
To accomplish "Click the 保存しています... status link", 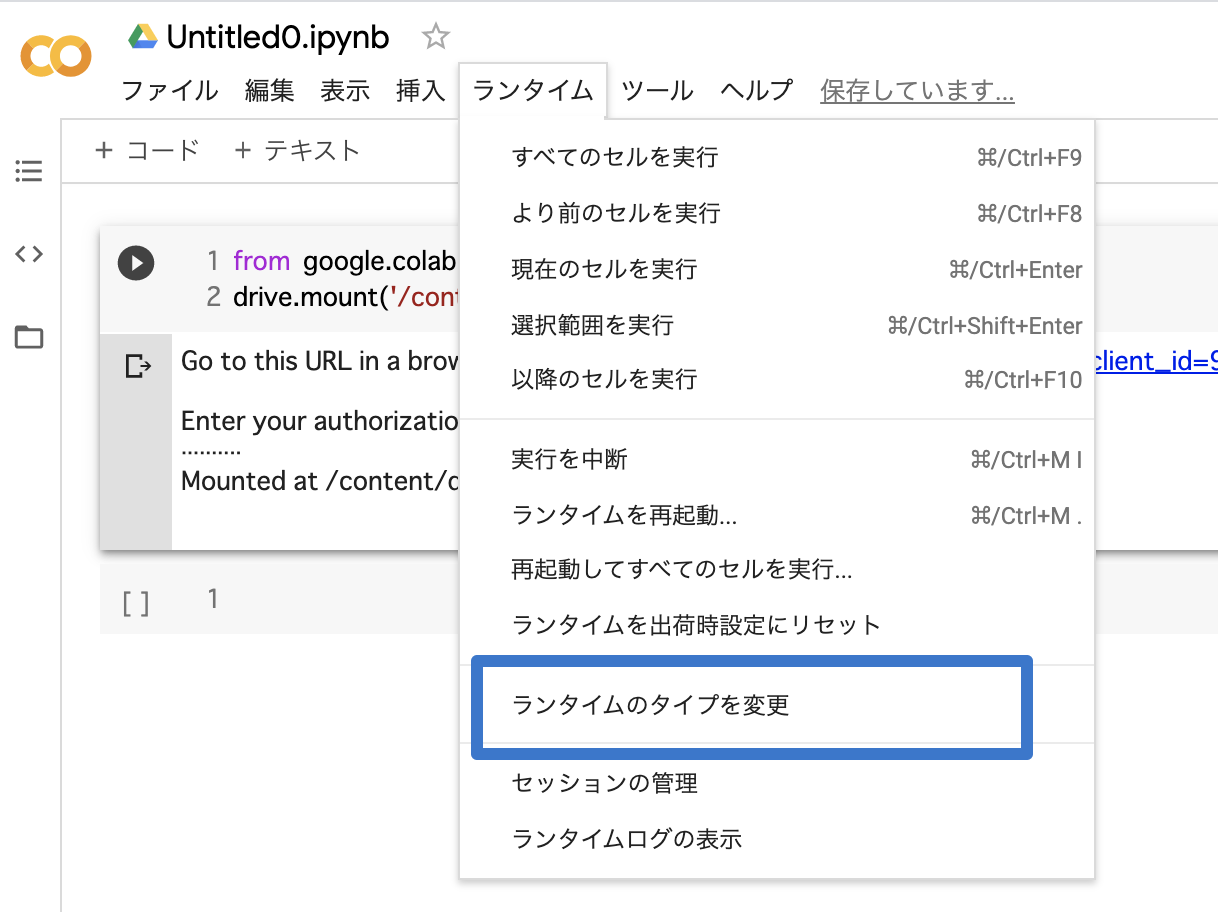I will tap(917, 91).
